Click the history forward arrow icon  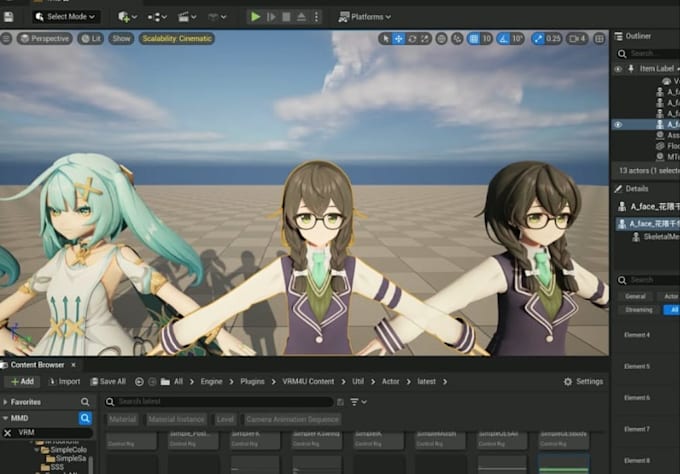152,382
